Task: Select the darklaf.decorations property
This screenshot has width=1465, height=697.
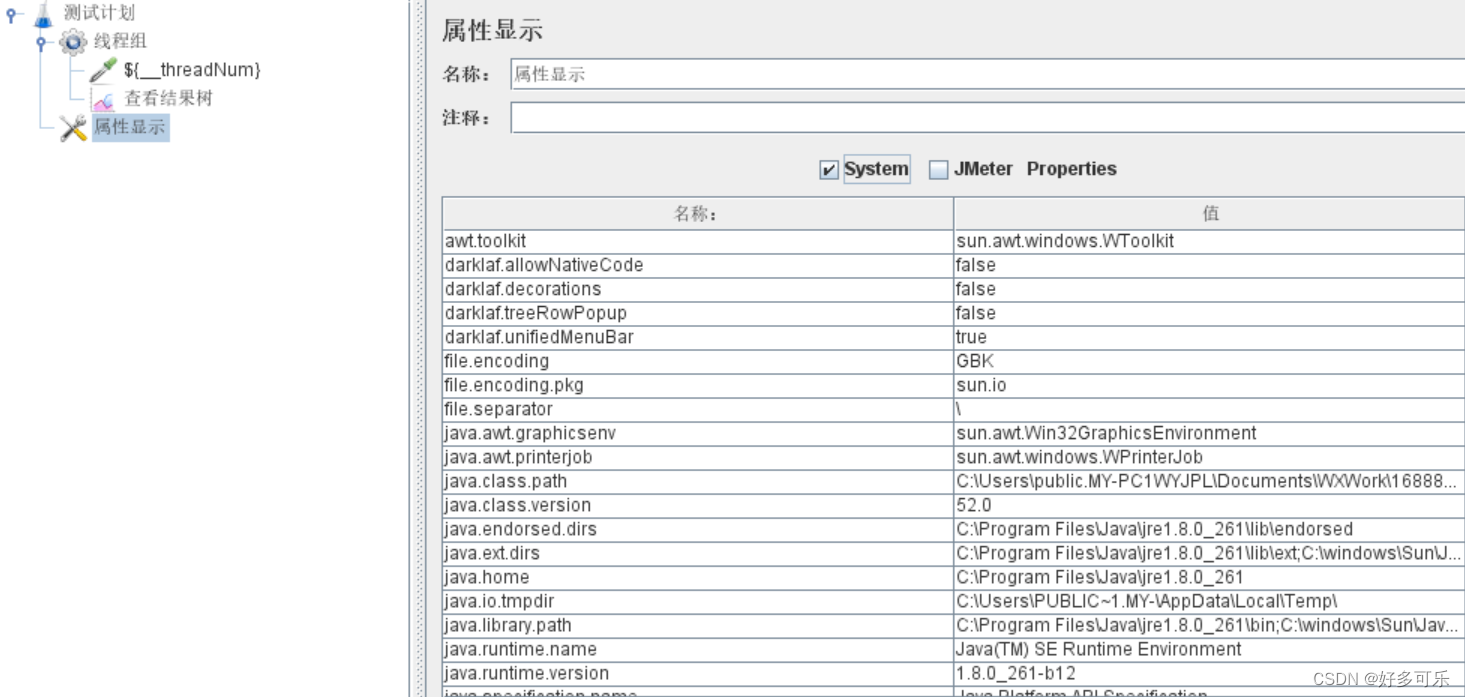Action: [x=697, y=289]
